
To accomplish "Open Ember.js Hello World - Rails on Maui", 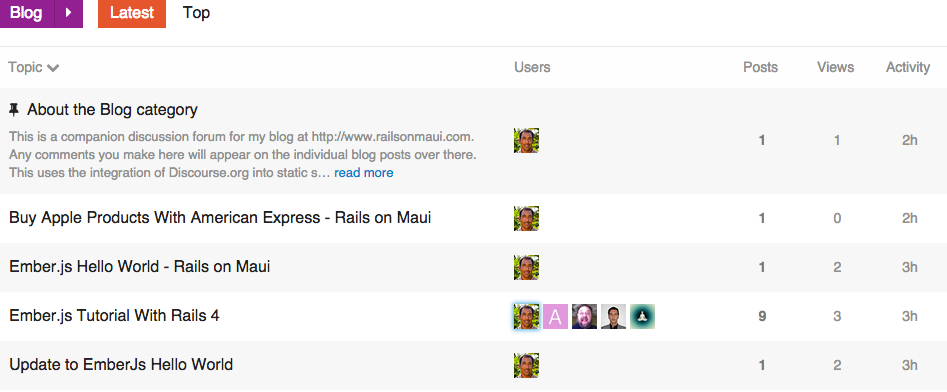I will (x=140, y=266).
